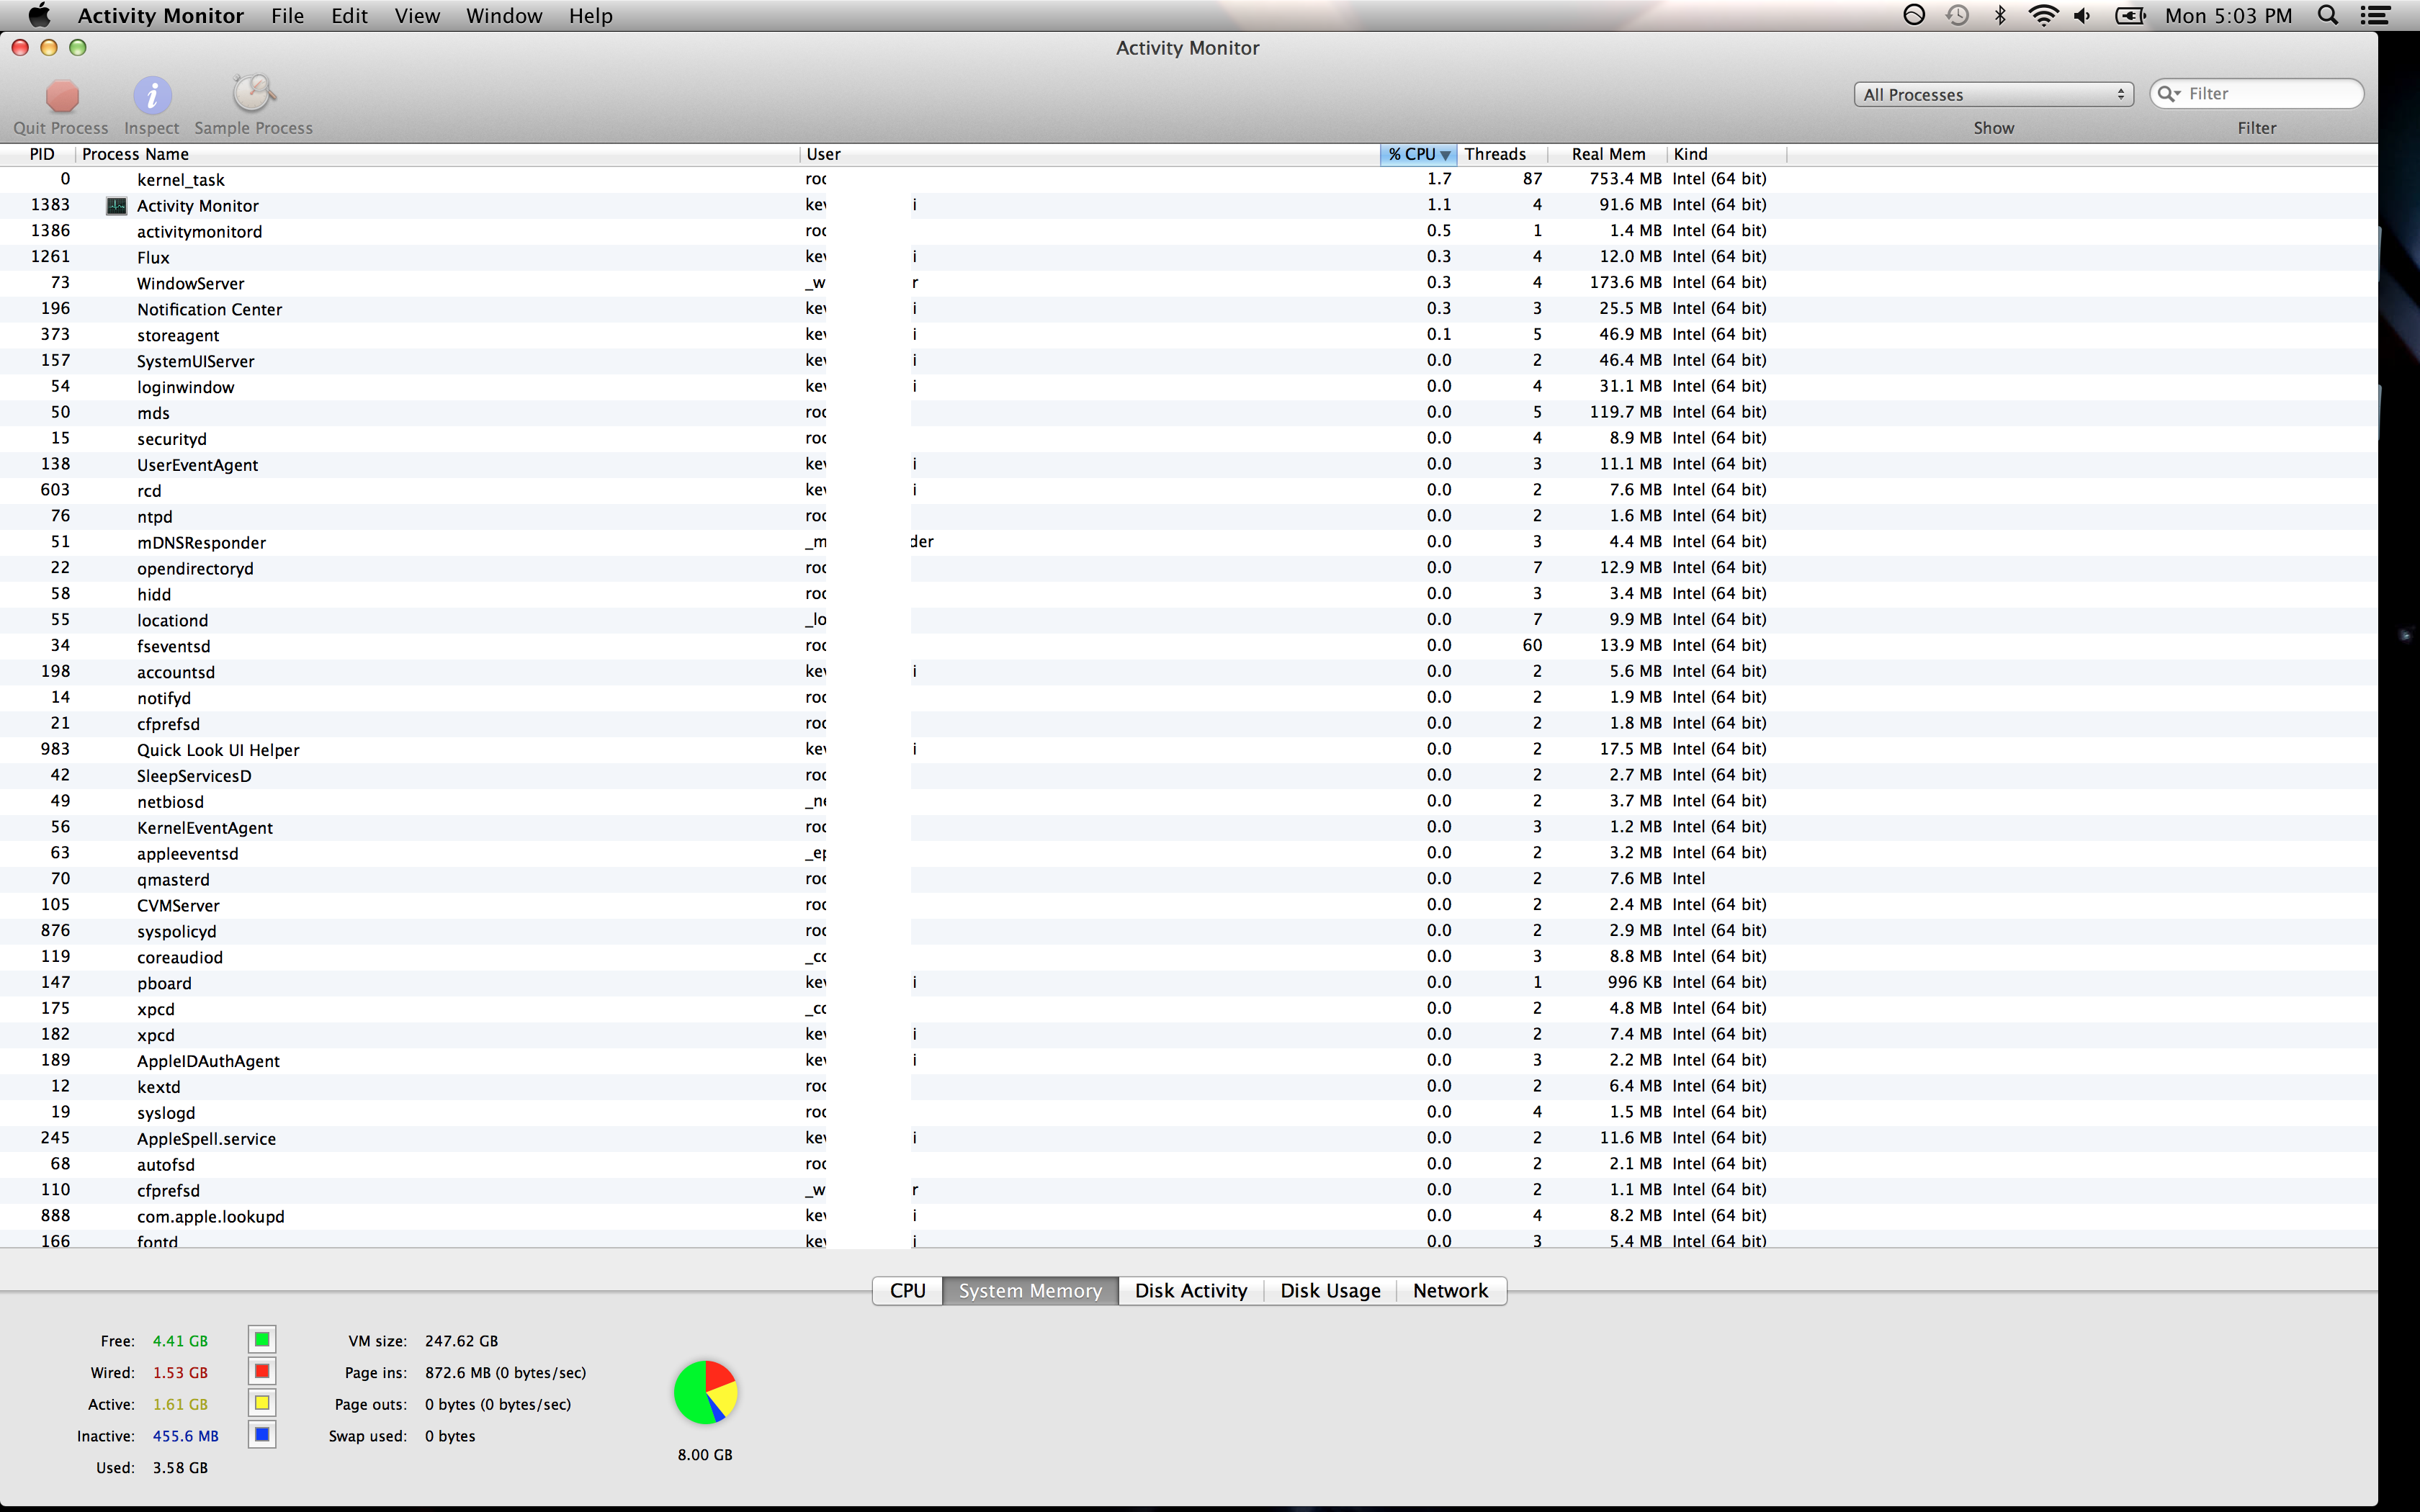2420x1512 pixels.
Task: Select the activitymonitord process row
Action: (1188, 231)
